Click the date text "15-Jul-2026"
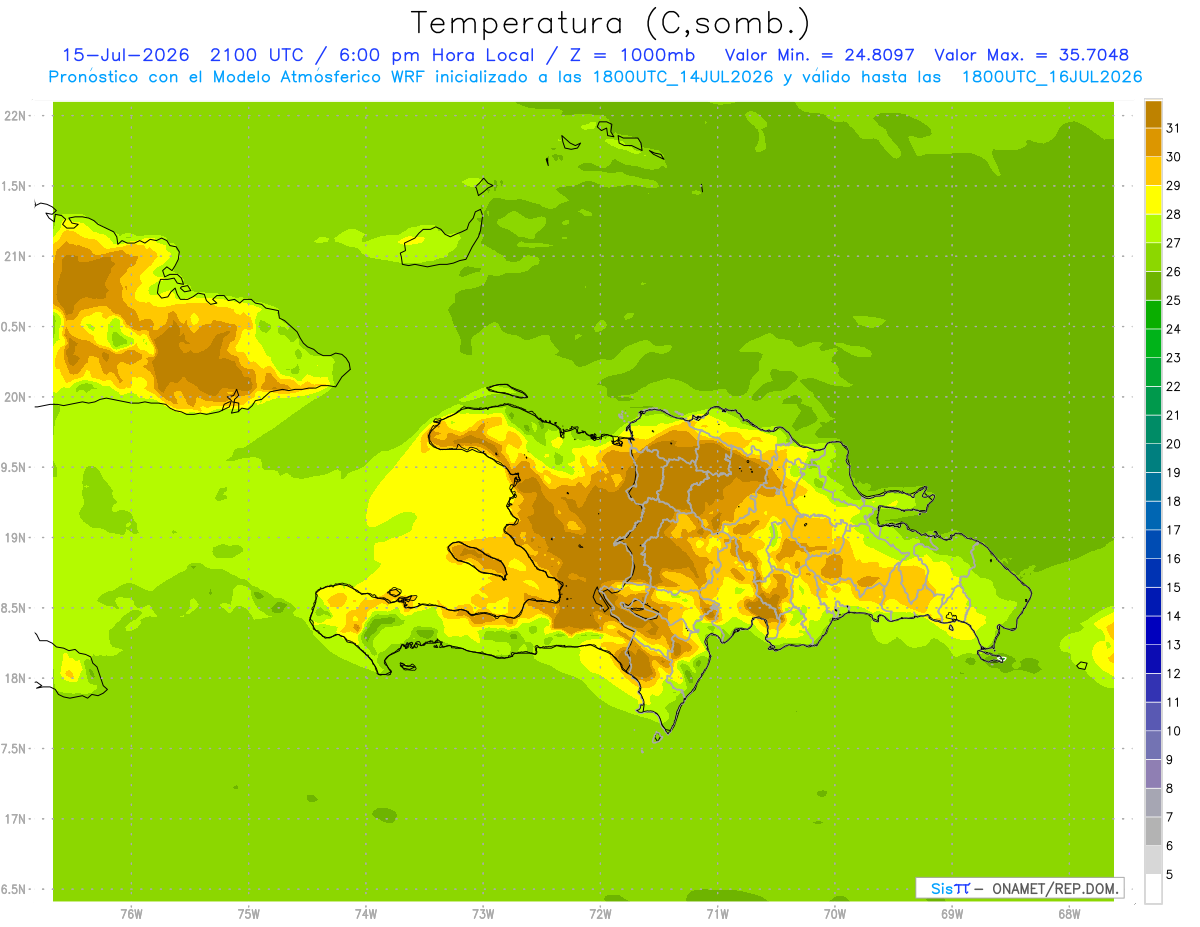Viewport: 1200px width, 927px height. (126, 55)
